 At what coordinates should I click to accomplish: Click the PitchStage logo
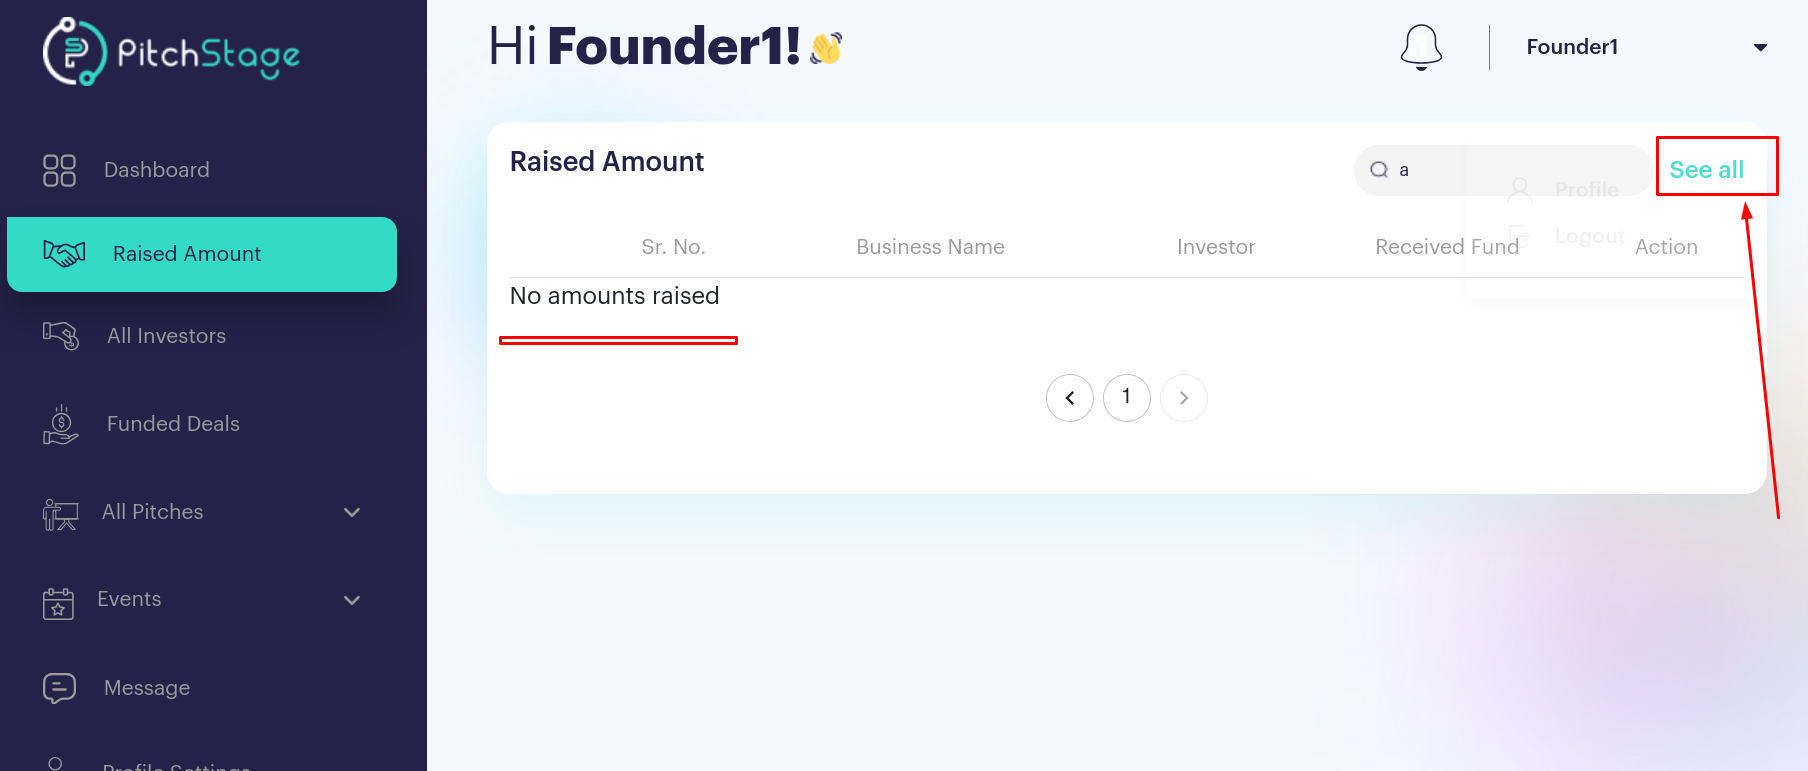(171, 51)
